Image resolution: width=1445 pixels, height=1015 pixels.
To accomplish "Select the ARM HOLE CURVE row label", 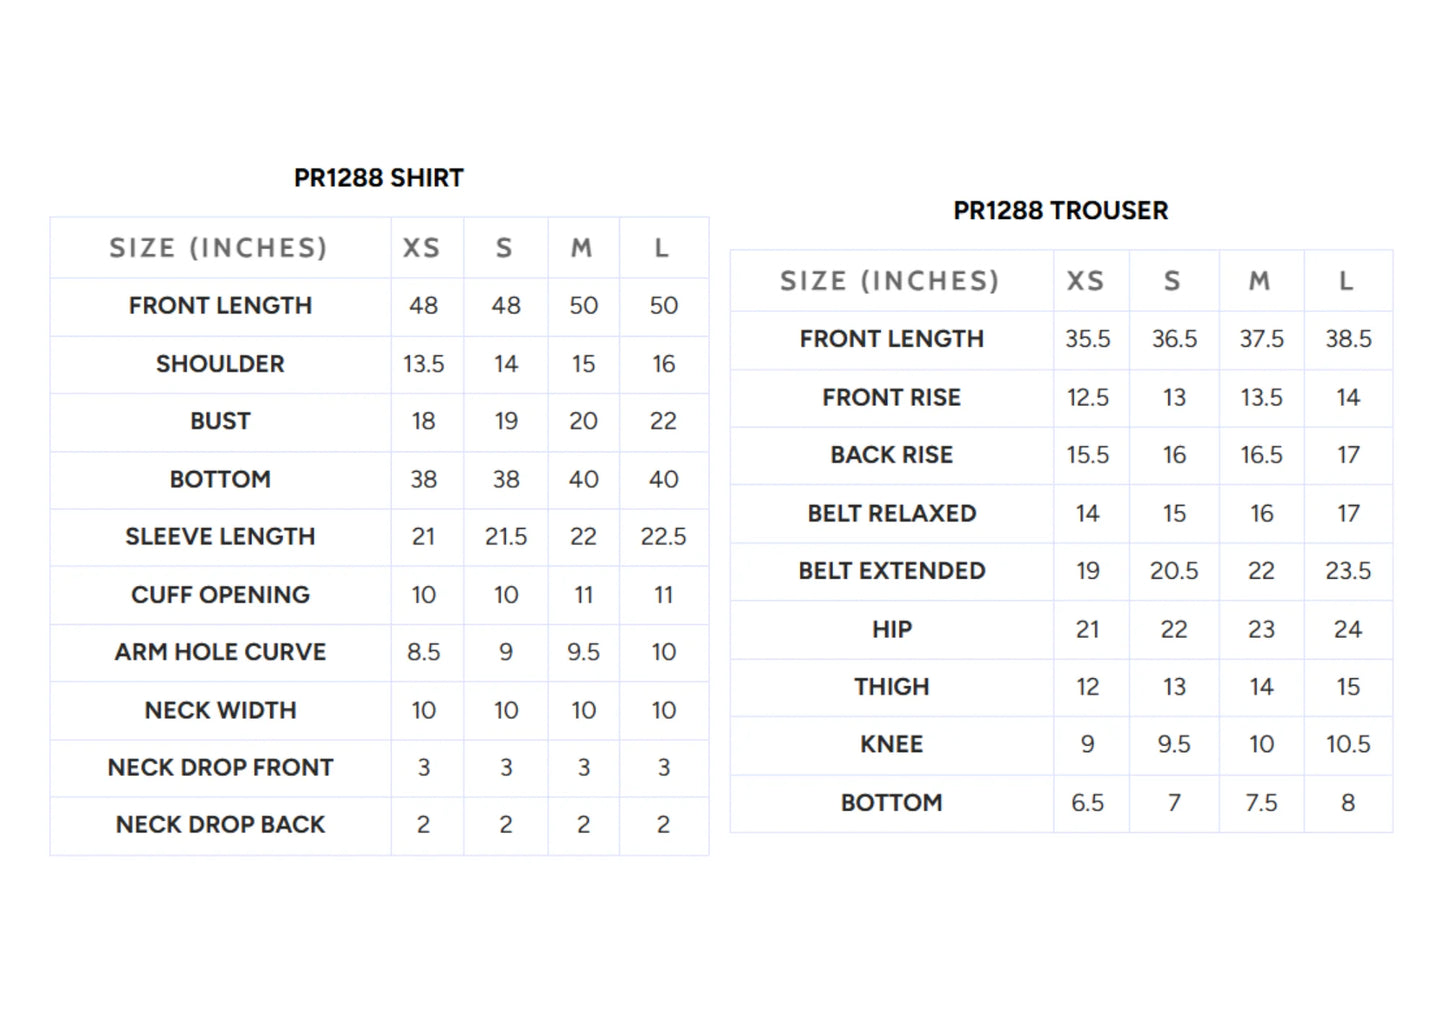I will (220, 652).
